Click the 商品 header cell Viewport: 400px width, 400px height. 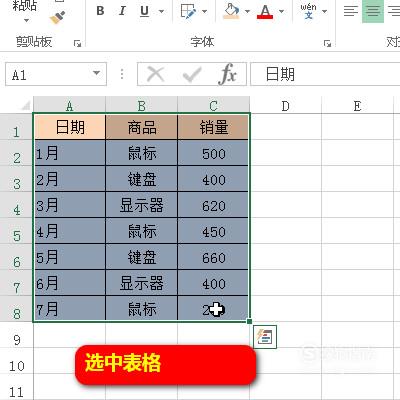point(142,127)
